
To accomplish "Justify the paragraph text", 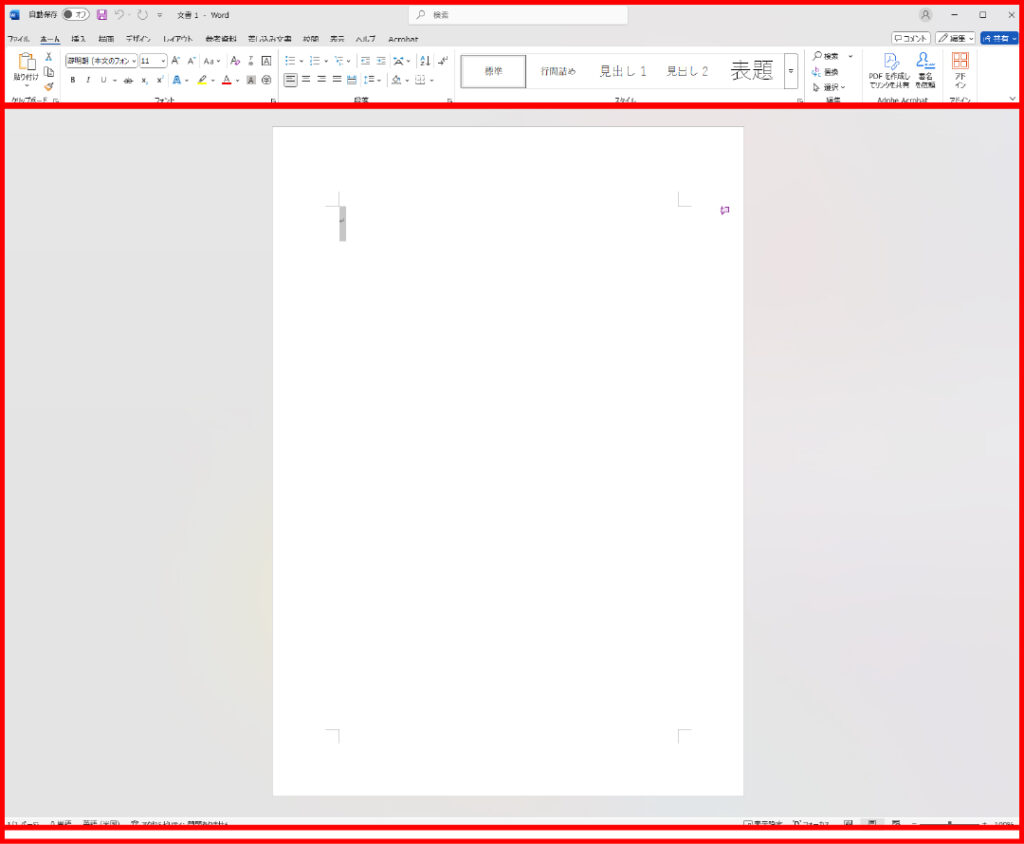I will pyautogui.click(x=337, y=80).
